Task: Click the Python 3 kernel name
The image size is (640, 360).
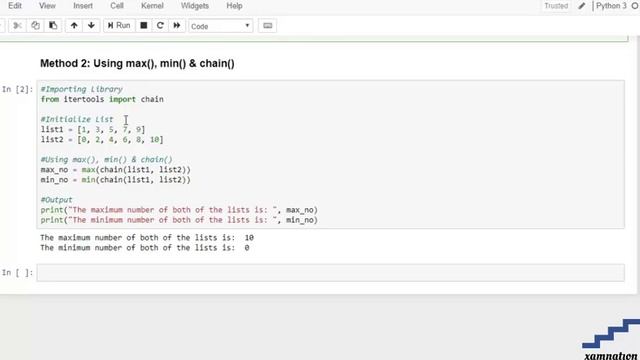Action: pos(611,6)
